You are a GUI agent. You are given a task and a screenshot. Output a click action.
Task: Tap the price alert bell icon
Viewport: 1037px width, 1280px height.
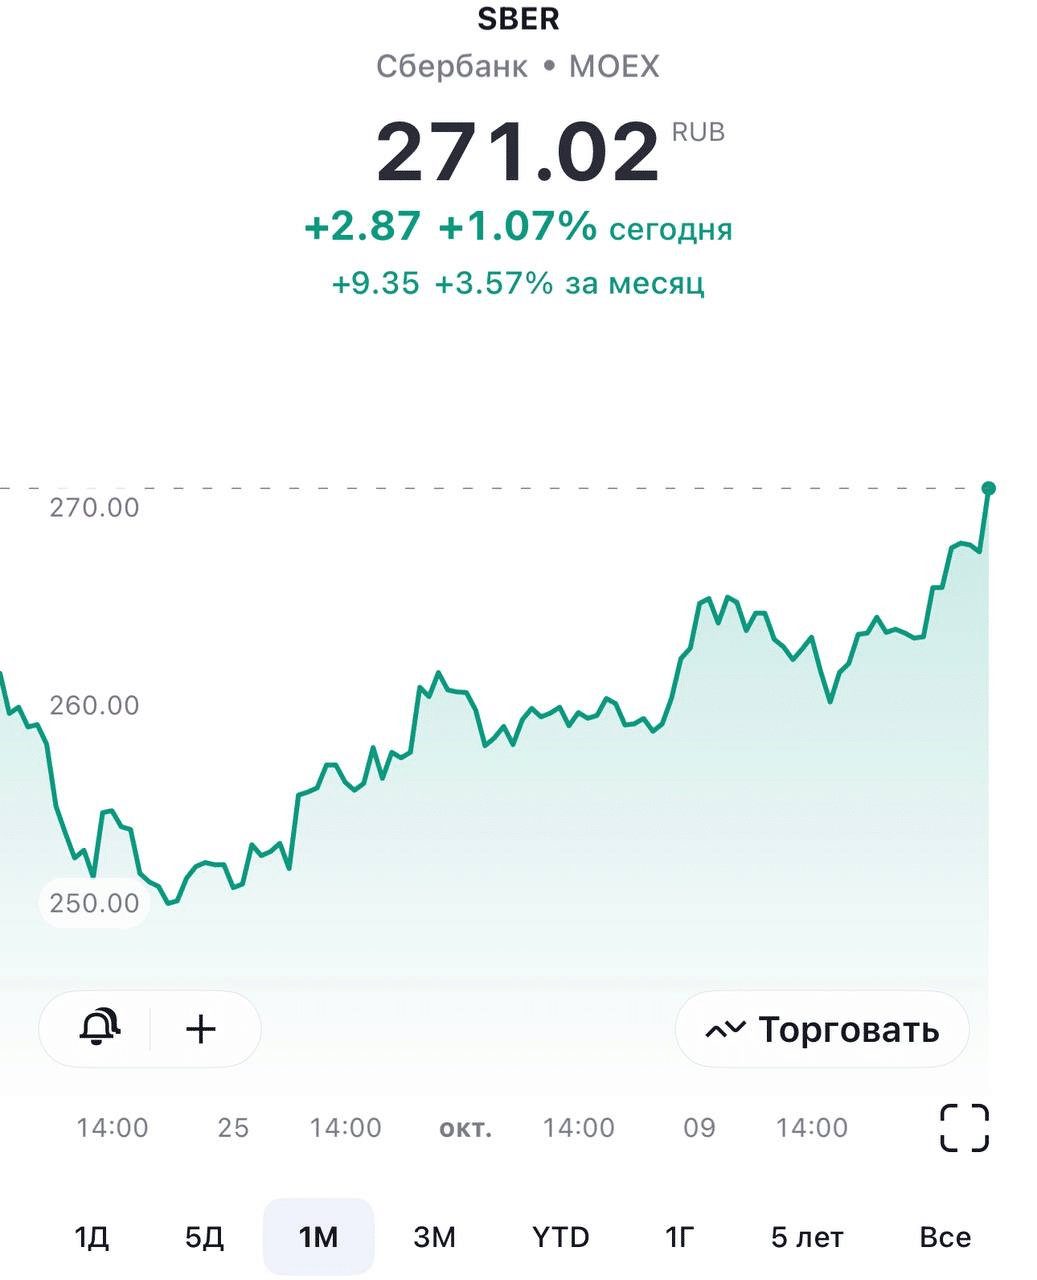coord(99,1028)
